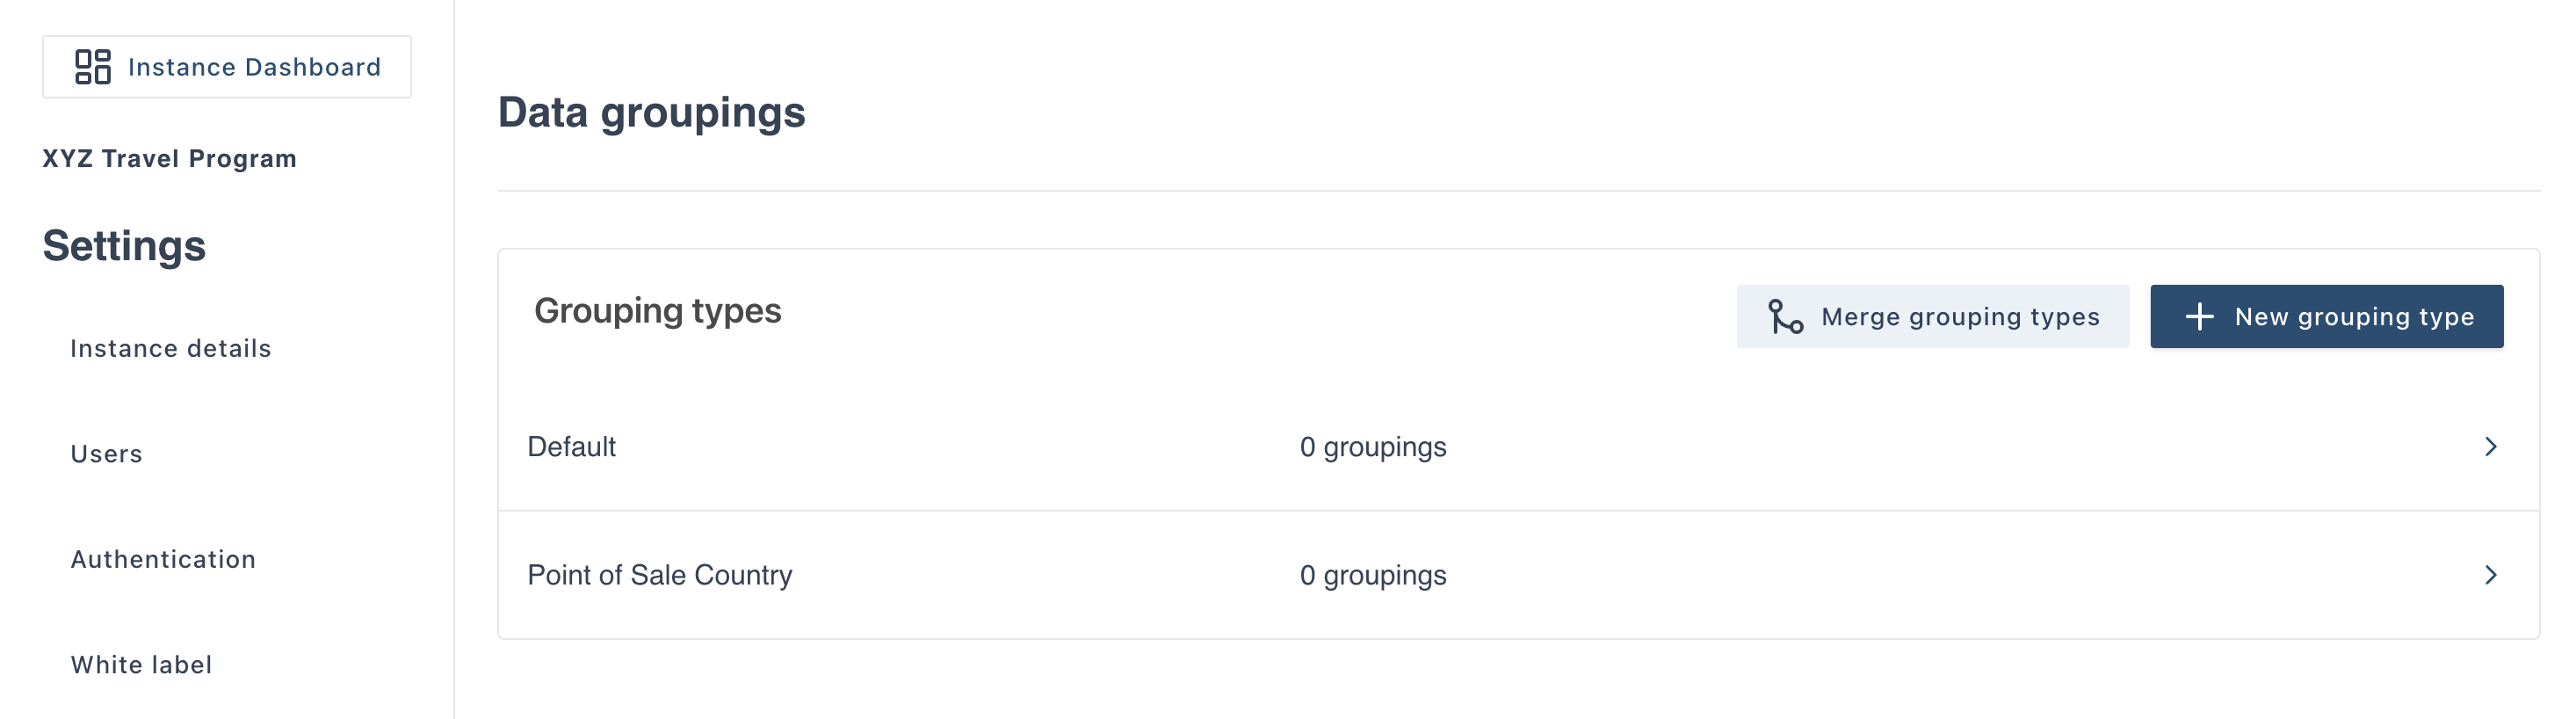Click Point of Sale Country's 0 groupings count
Image resolution: width=2576 pixels, height=719 pixels.
(1372, 575)
